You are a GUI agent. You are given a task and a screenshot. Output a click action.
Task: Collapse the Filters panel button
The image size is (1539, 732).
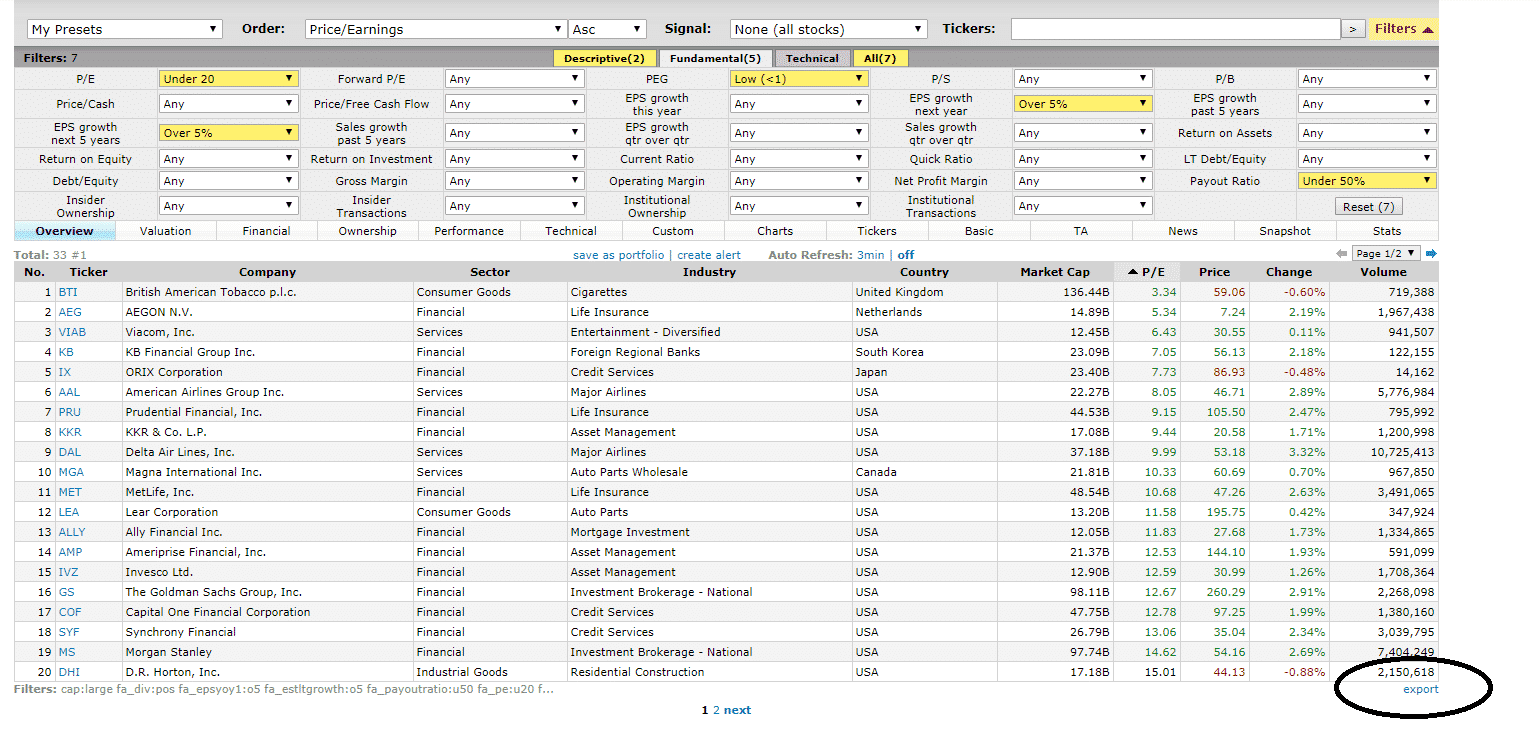click(x=1404, y=29)
